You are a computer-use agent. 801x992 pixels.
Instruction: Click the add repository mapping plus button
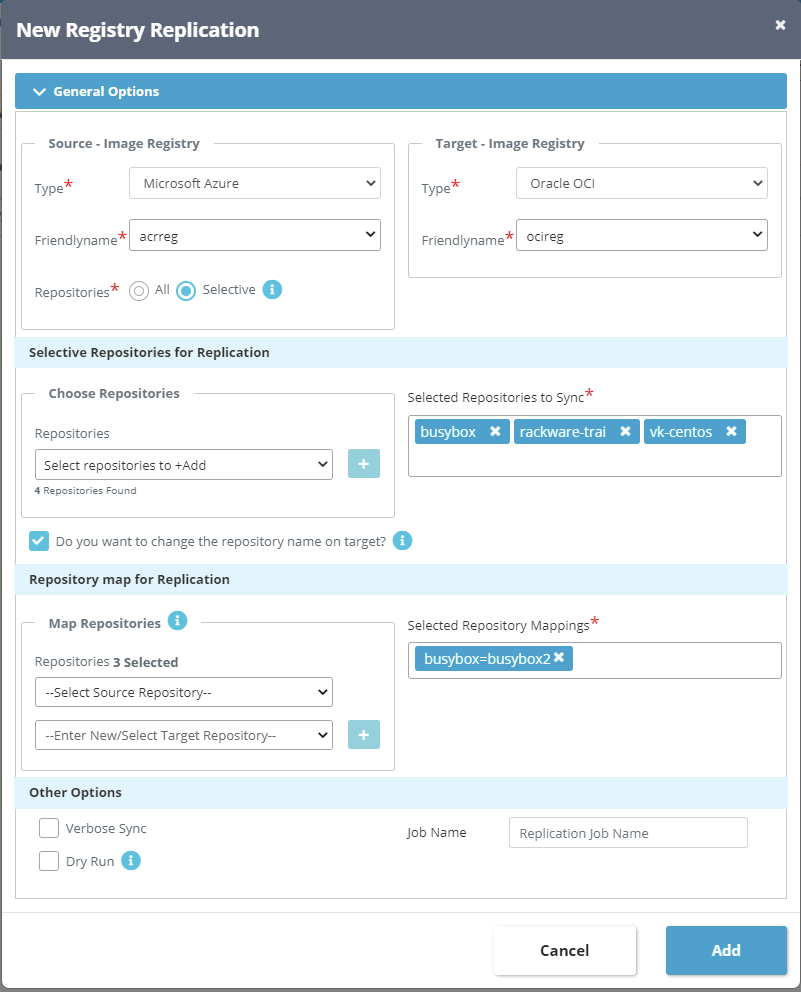(363, 734)
